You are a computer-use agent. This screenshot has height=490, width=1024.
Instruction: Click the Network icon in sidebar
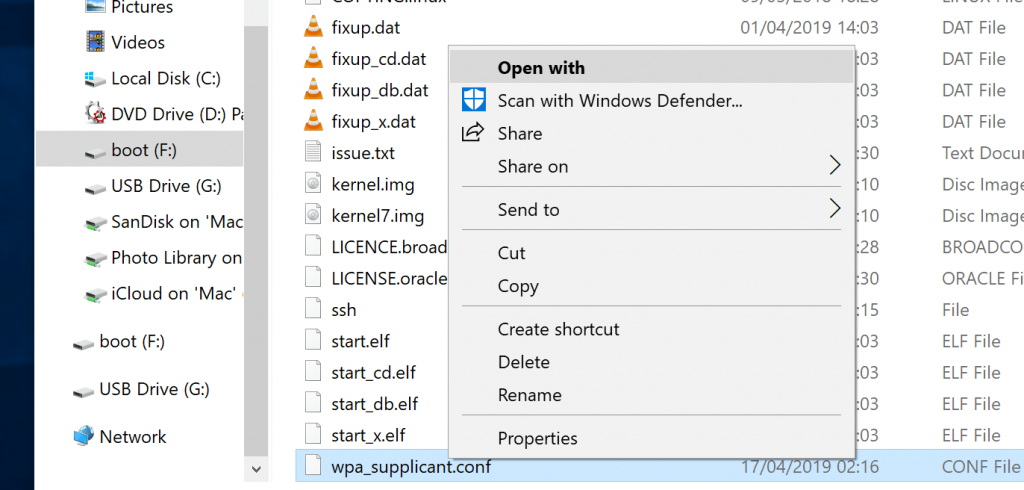84,437
